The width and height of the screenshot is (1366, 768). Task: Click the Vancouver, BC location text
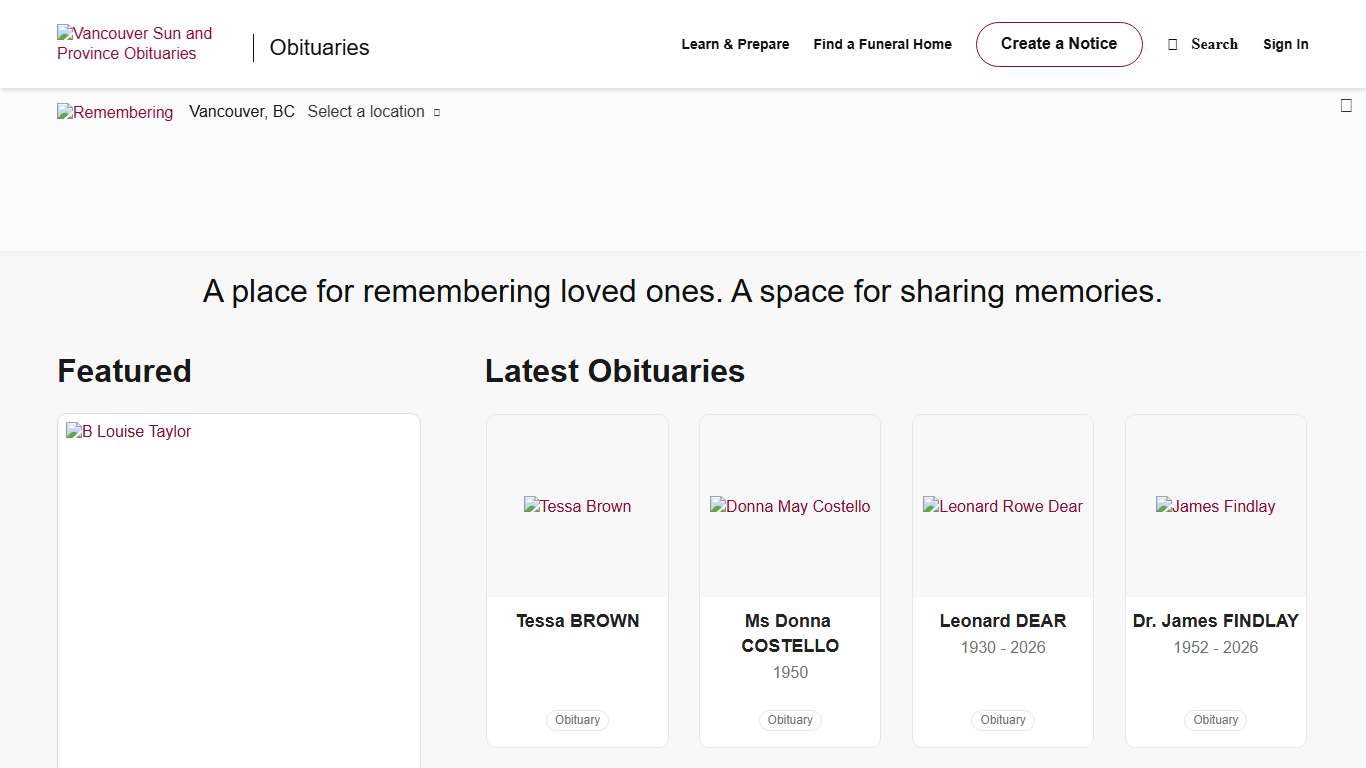point(241,111)
